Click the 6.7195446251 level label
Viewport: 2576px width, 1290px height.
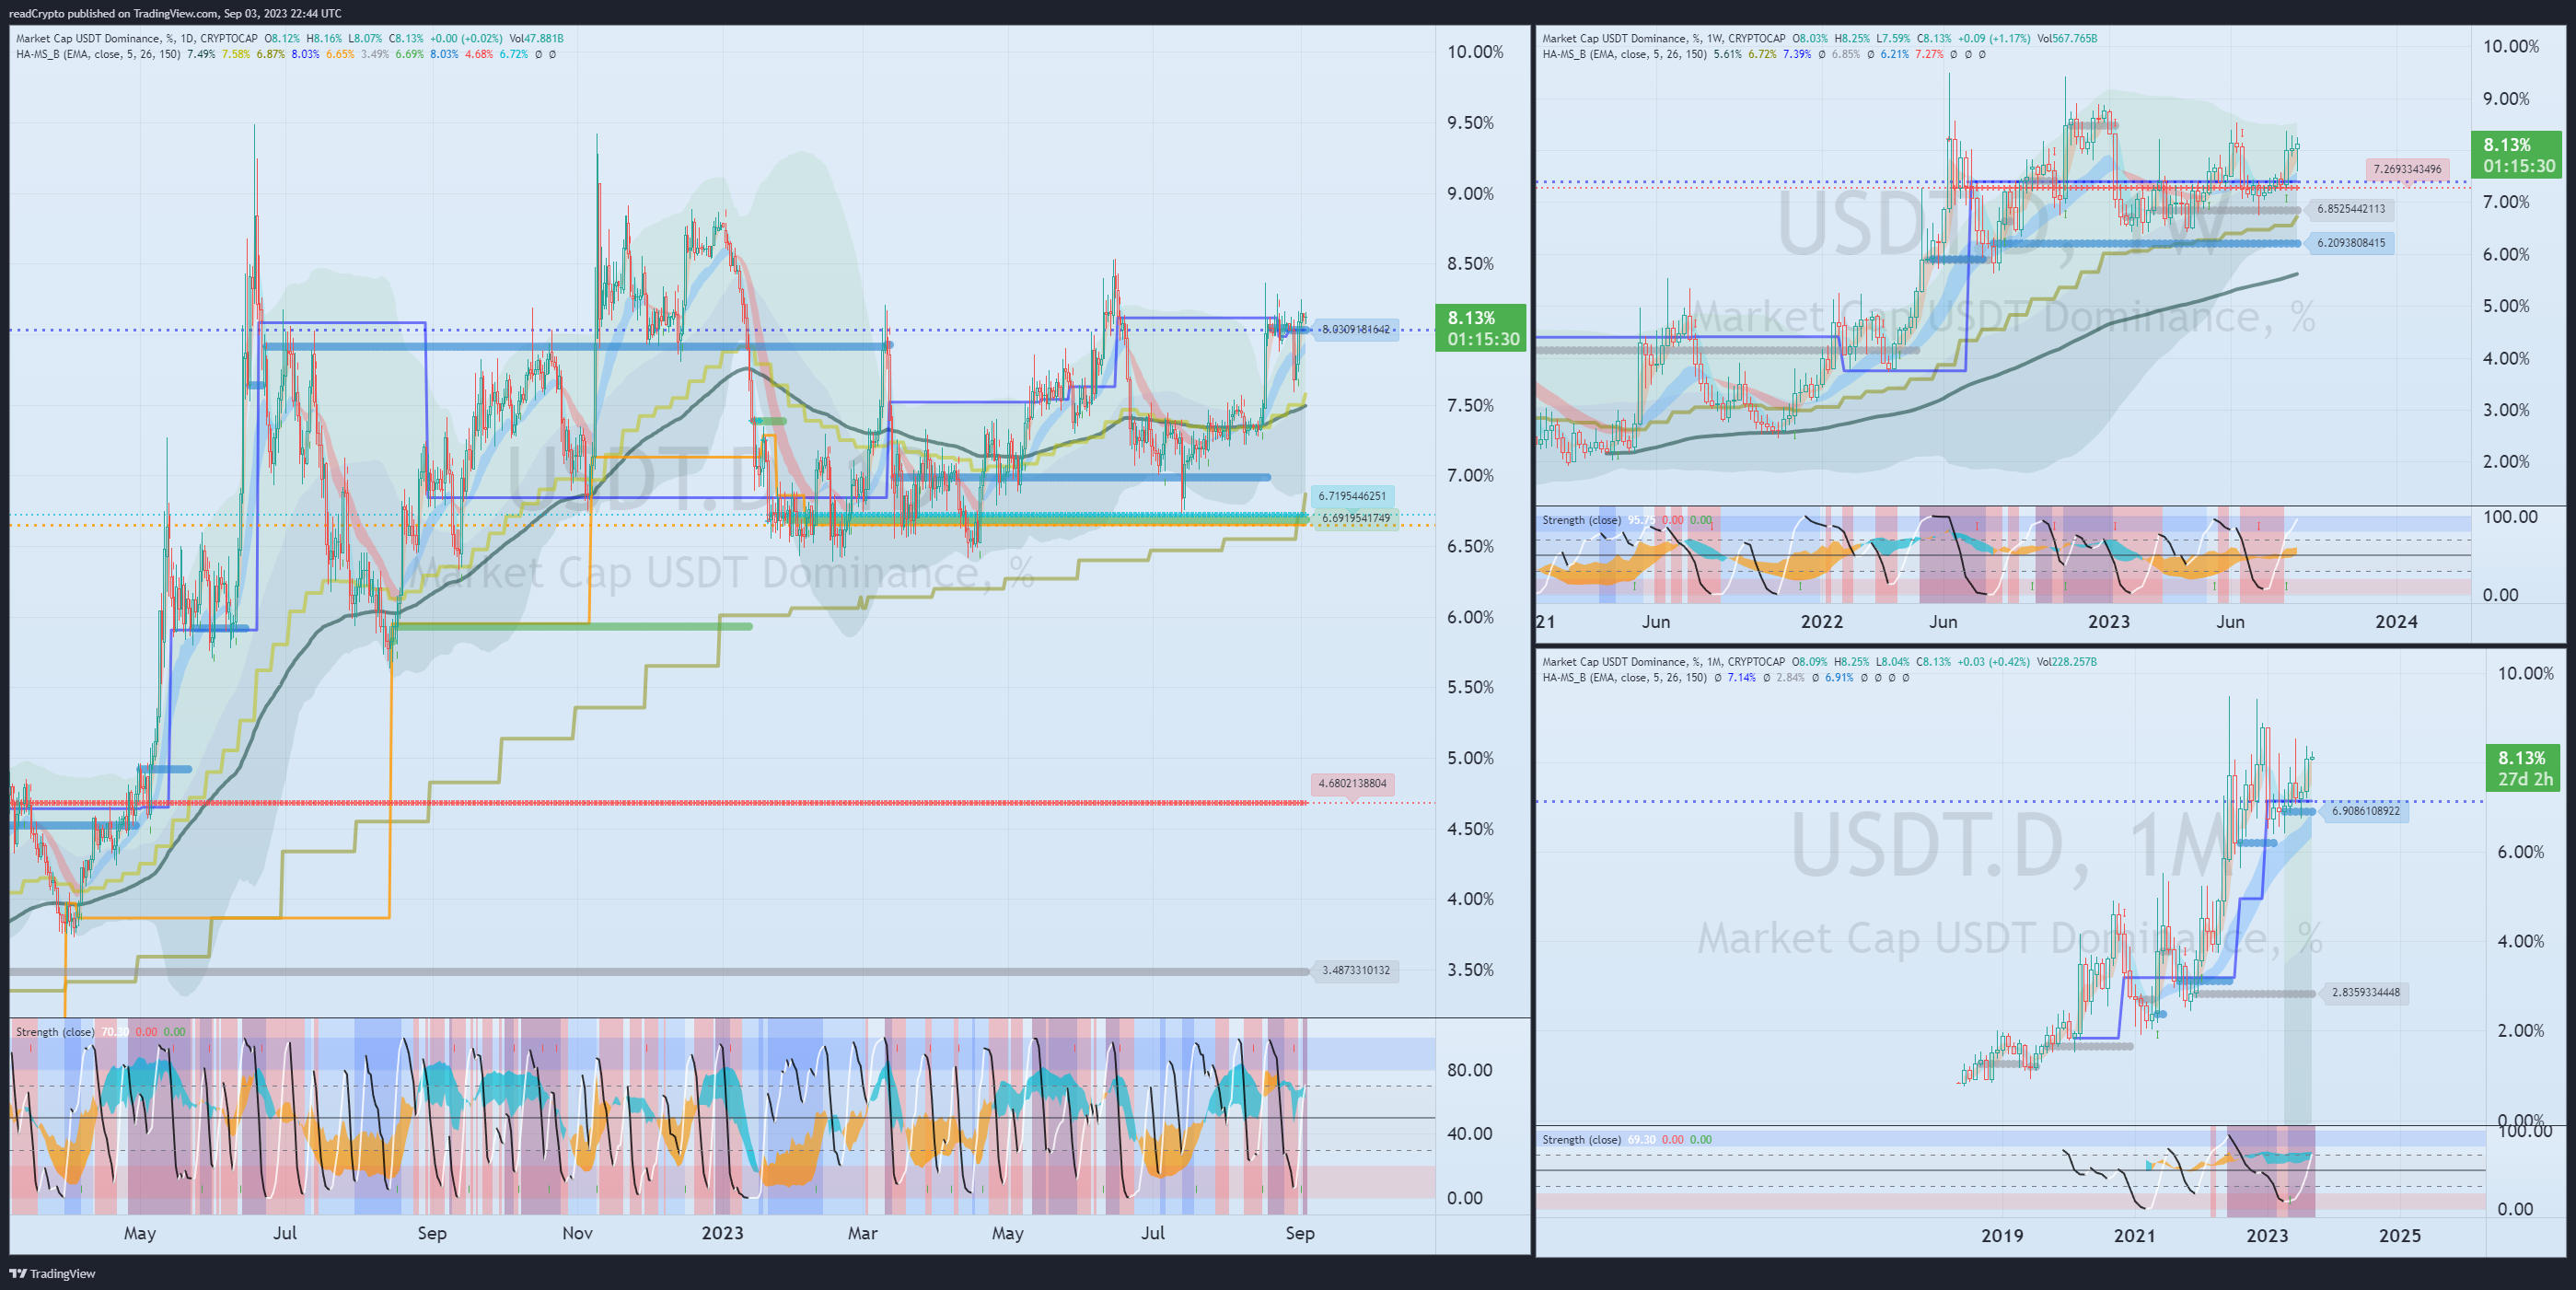coord(1352,496)
